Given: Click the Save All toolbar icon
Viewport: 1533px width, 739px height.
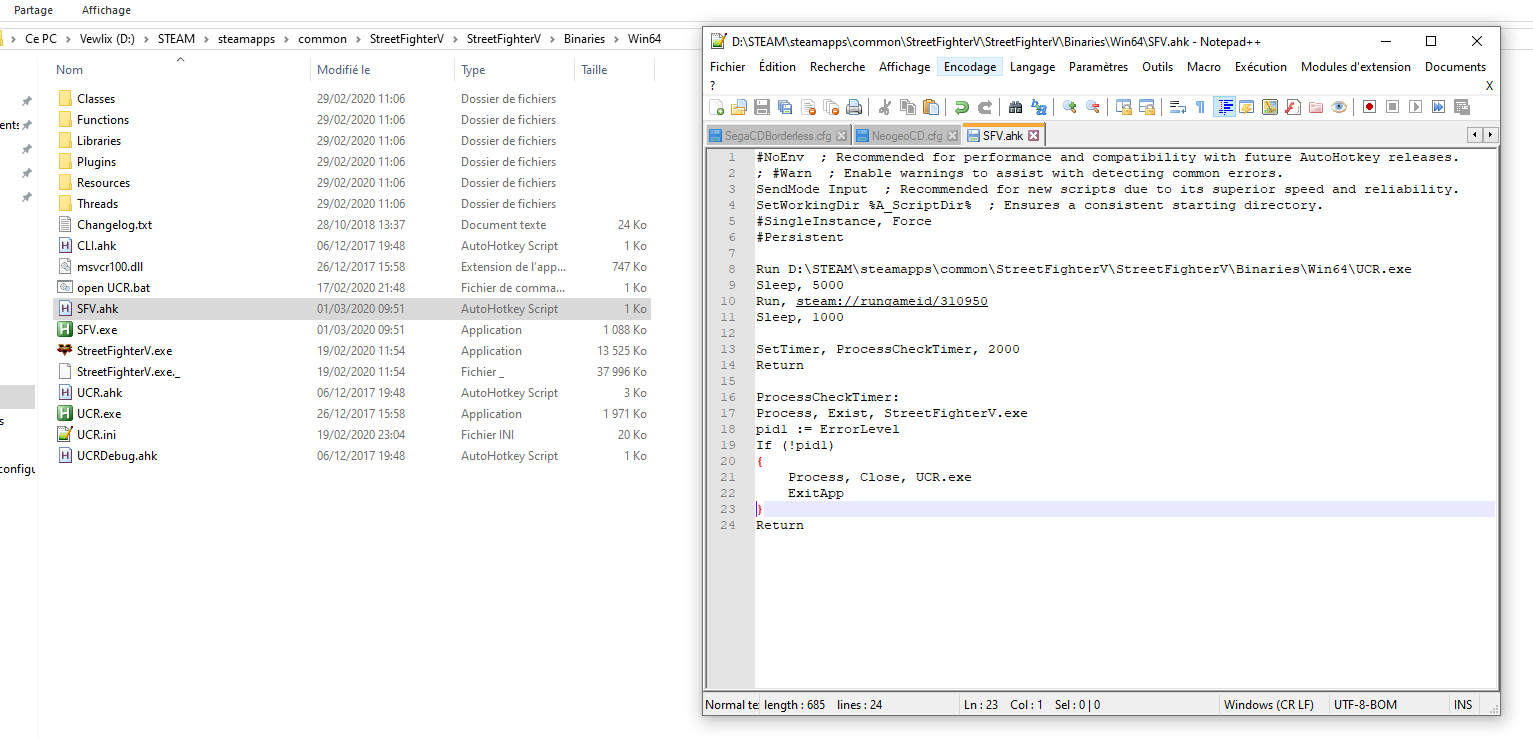Looking at the screenshot, I should tap(785, 107).
